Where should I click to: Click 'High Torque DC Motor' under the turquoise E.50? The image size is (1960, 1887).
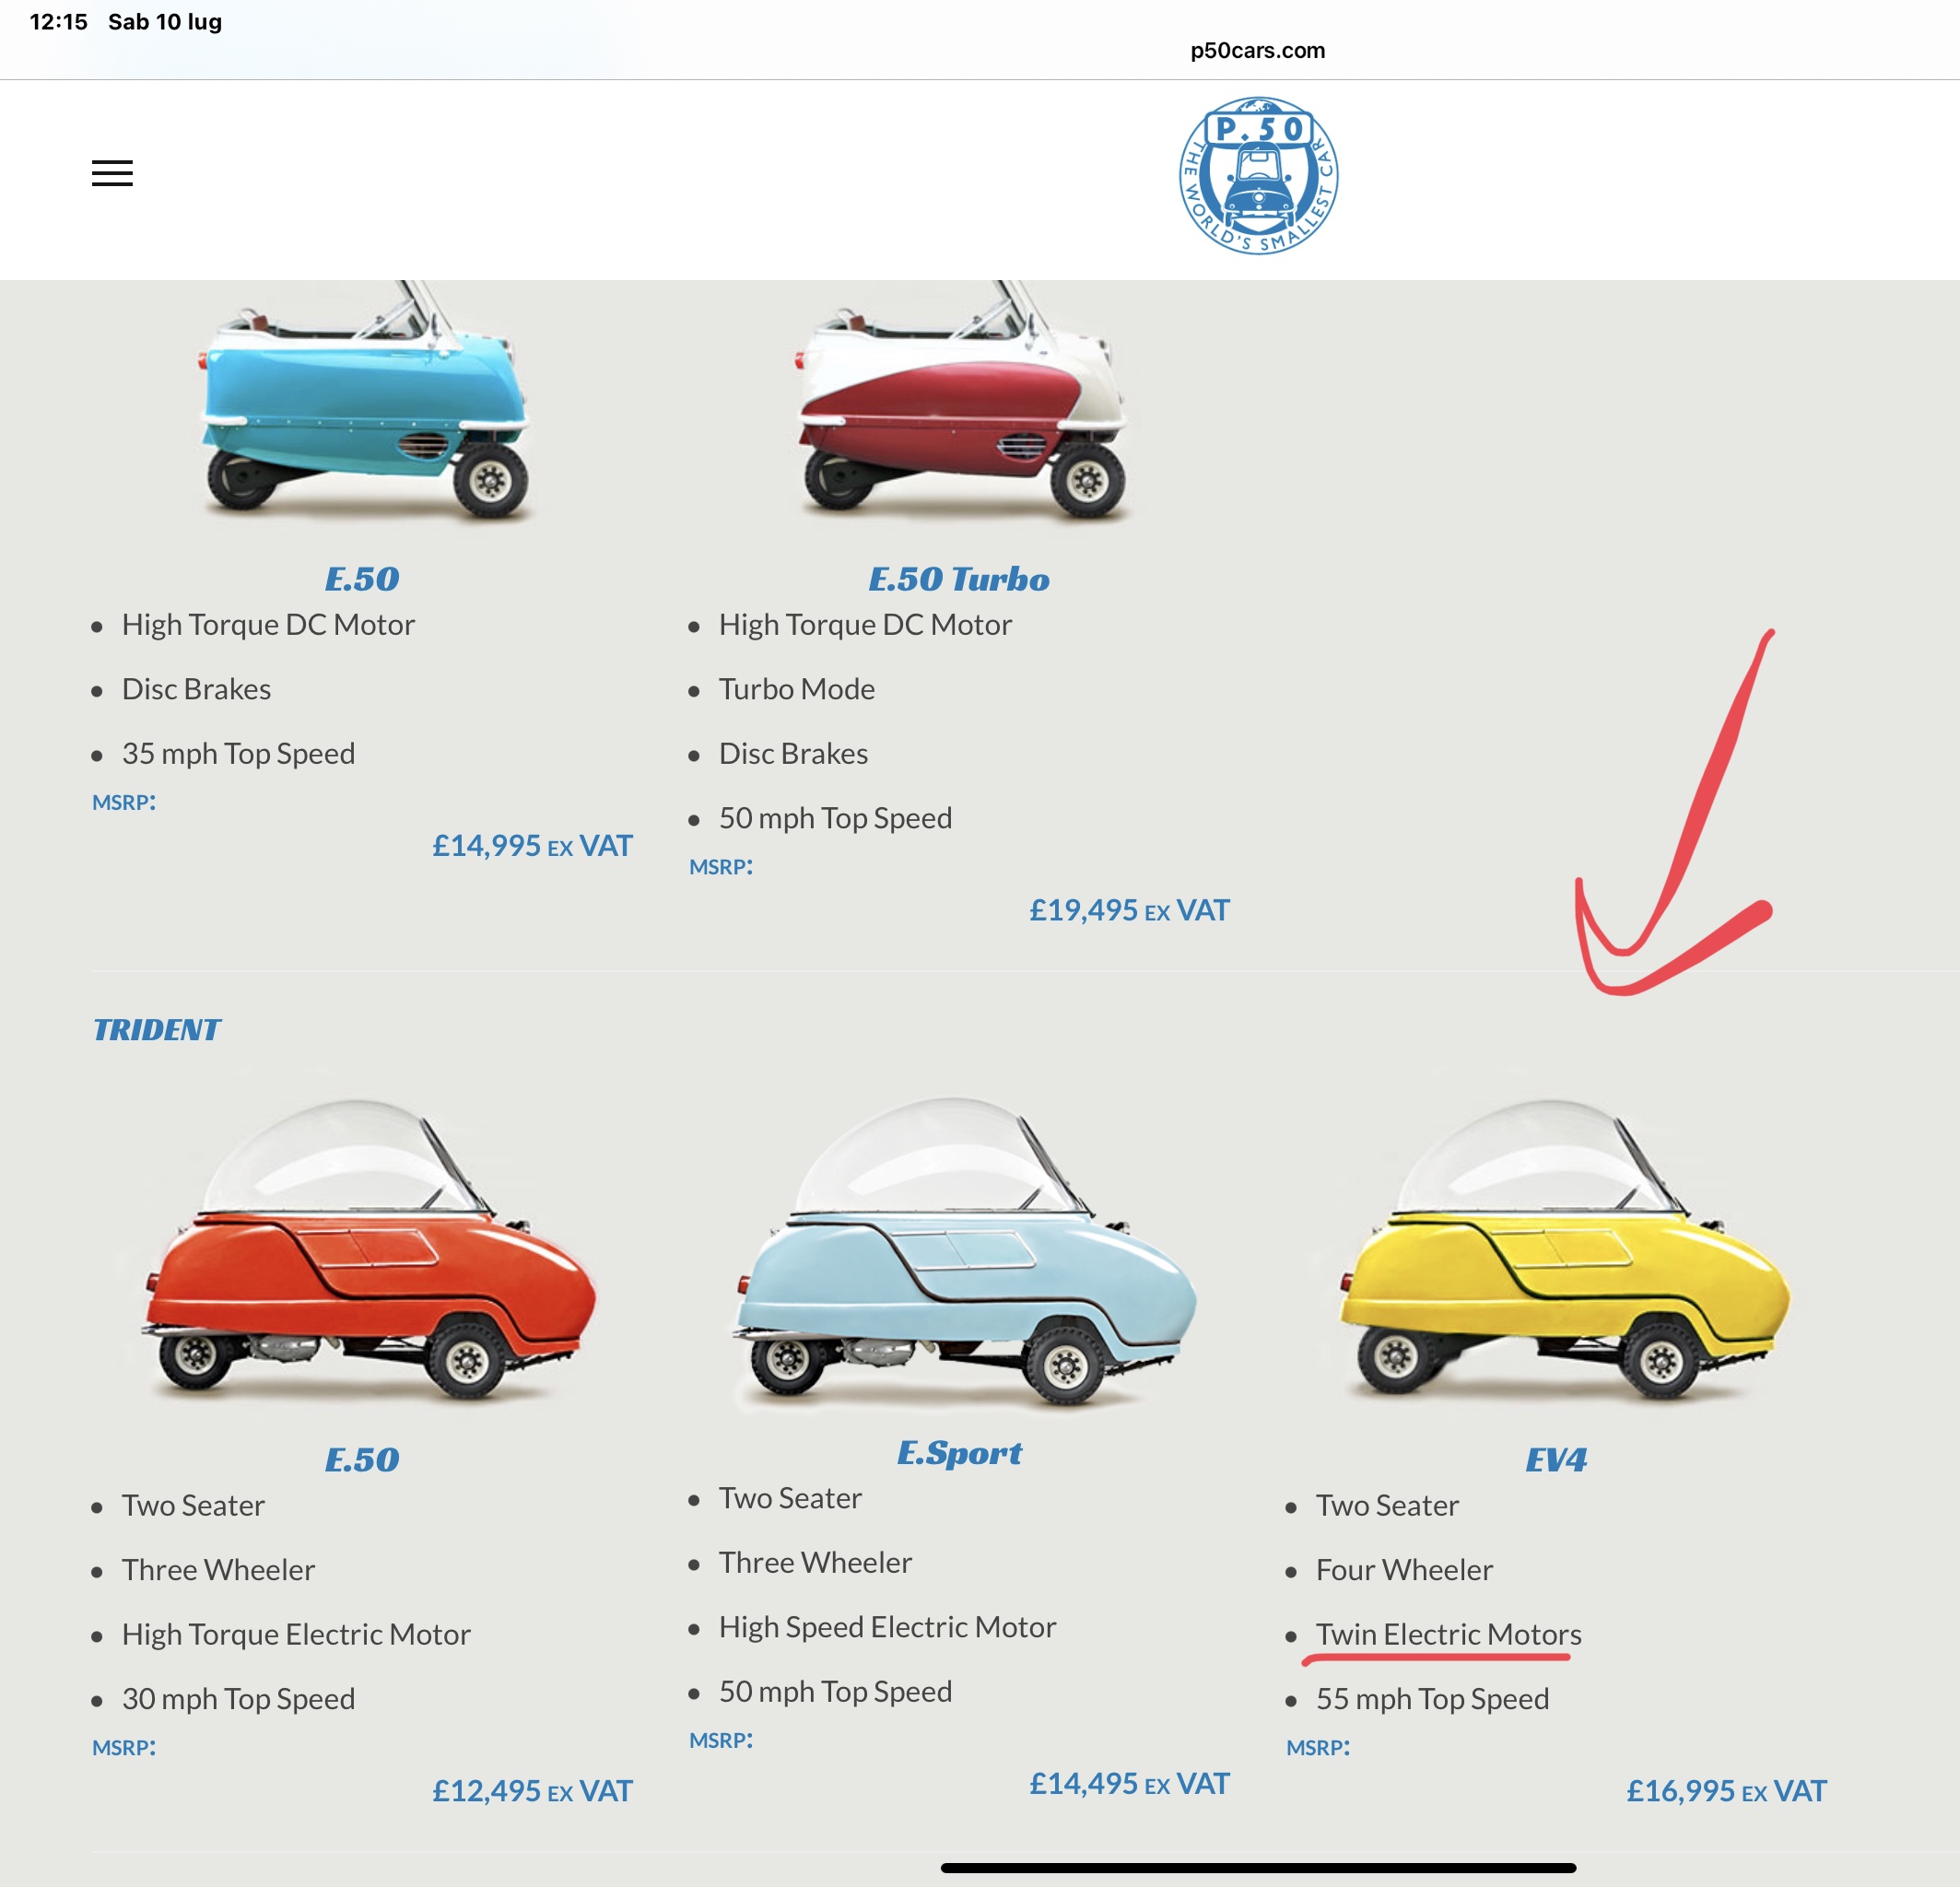click(x=268, y=625)
